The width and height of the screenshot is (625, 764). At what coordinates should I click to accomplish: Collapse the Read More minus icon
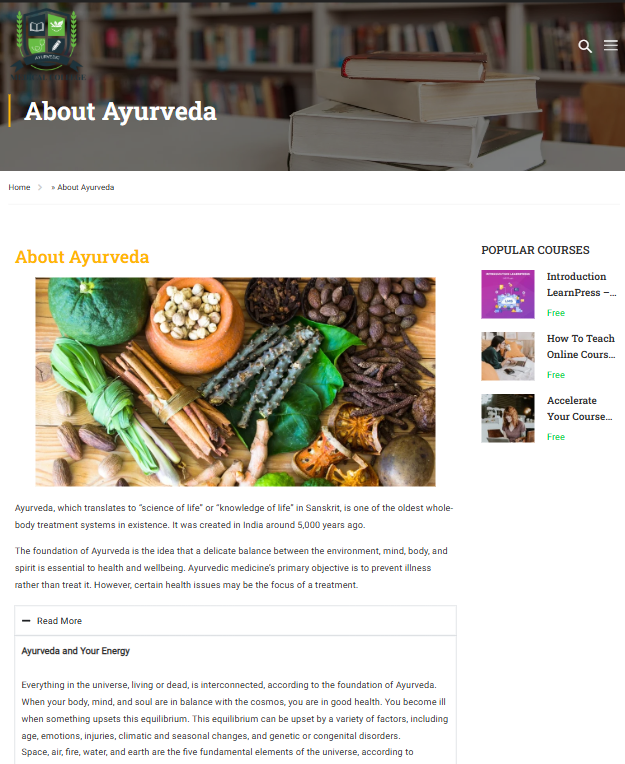(x=26, y=621)
